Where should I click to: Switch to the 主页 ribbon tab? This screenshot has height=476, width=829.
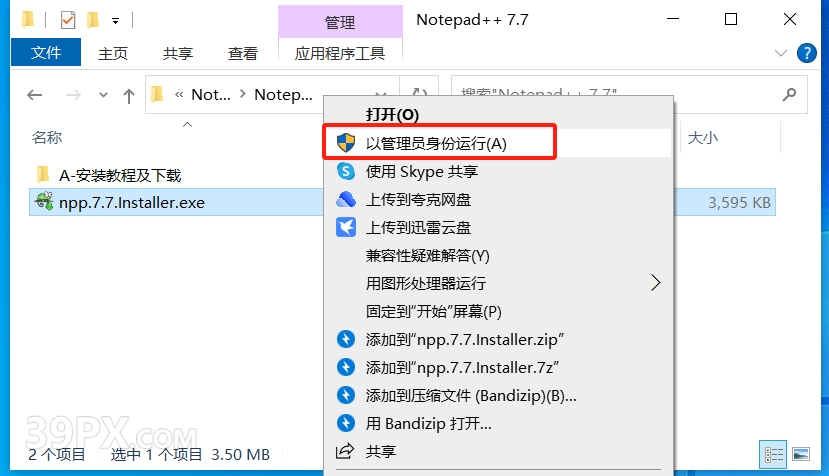click(x=113, y=53)
